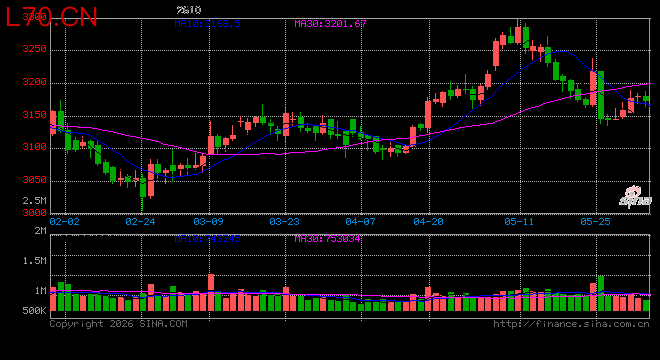Click the 1.5M volume axis label
This screenshot has height=360, width=660.
[35, 261]
